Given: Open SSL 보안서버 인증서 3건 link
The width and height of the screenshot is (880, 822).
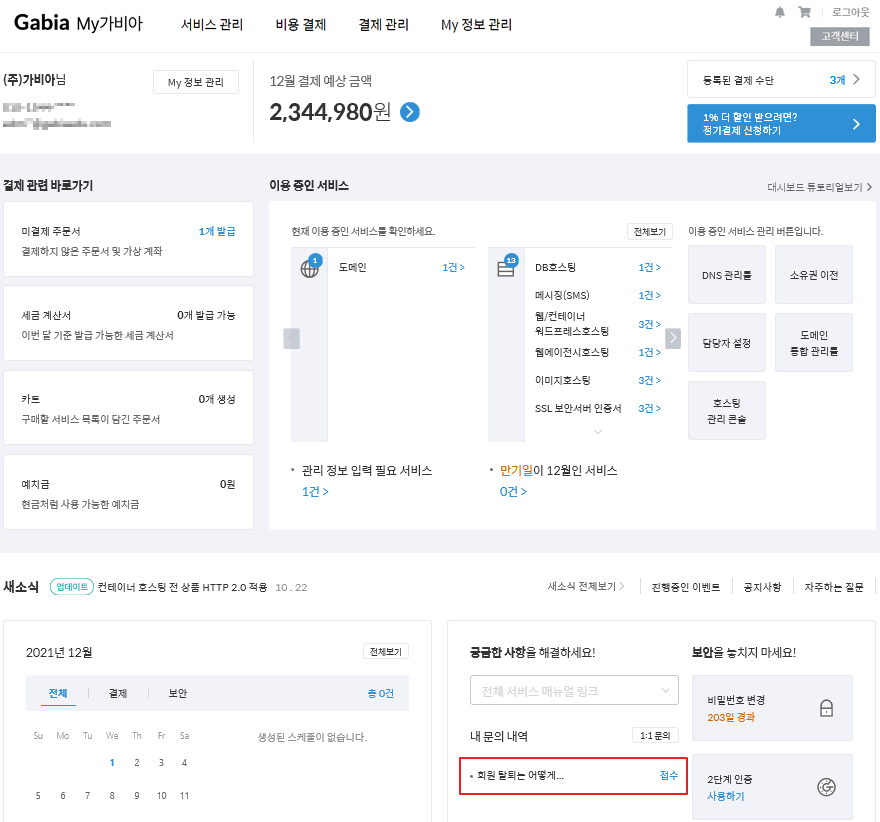Looking at the screenshot, I should (x=649, y=408).
